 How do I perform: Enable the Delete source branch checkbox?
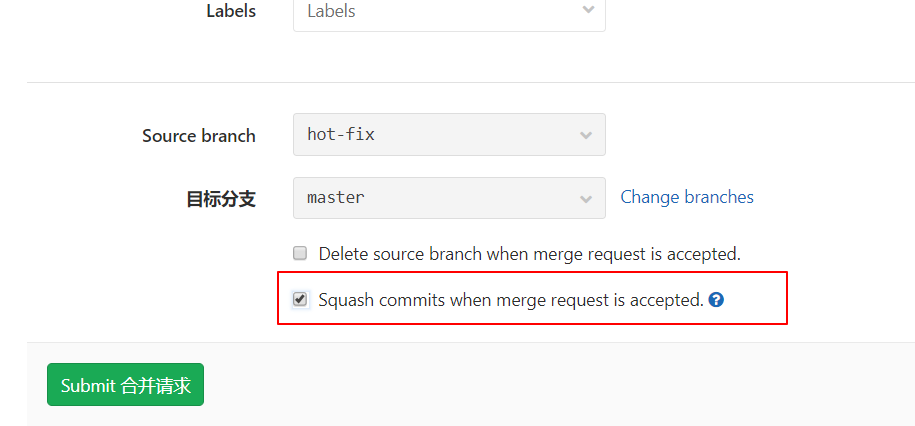[300, 253]
